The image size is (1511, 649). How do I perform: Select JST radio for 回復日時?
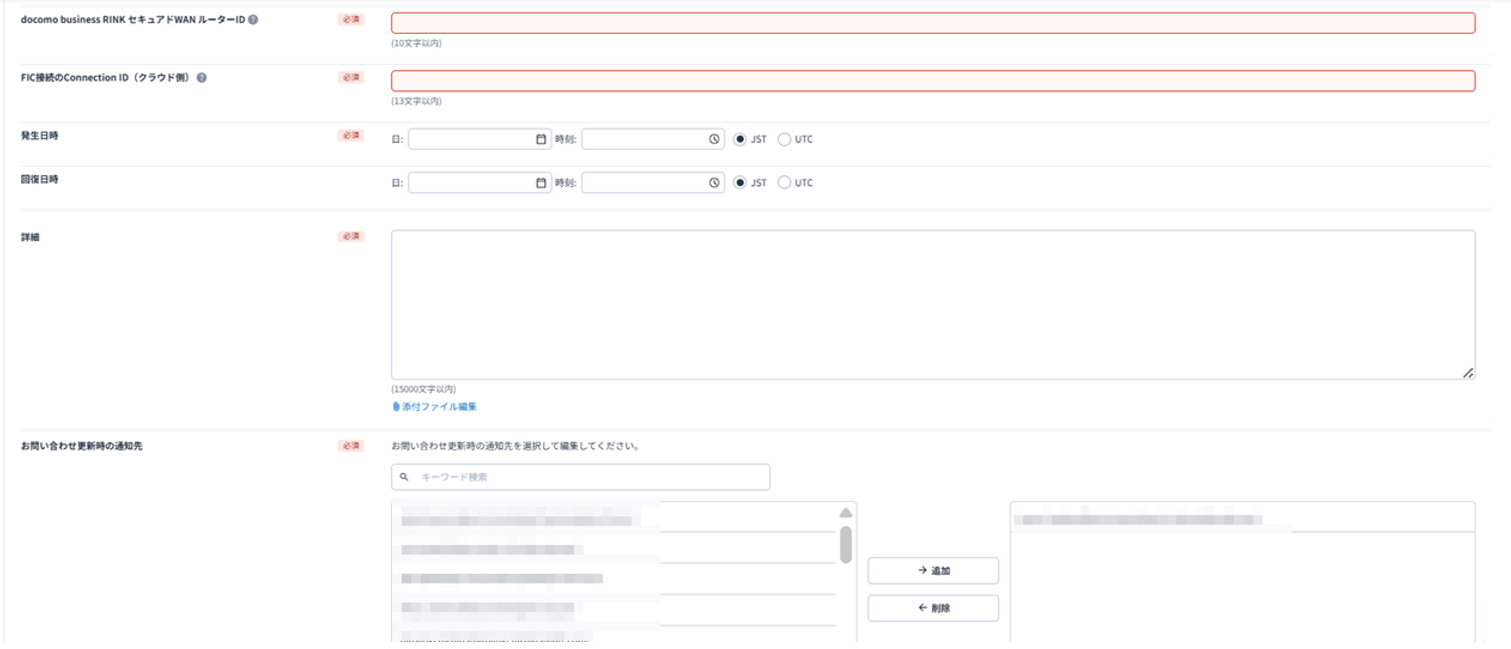tap(740, 183)
